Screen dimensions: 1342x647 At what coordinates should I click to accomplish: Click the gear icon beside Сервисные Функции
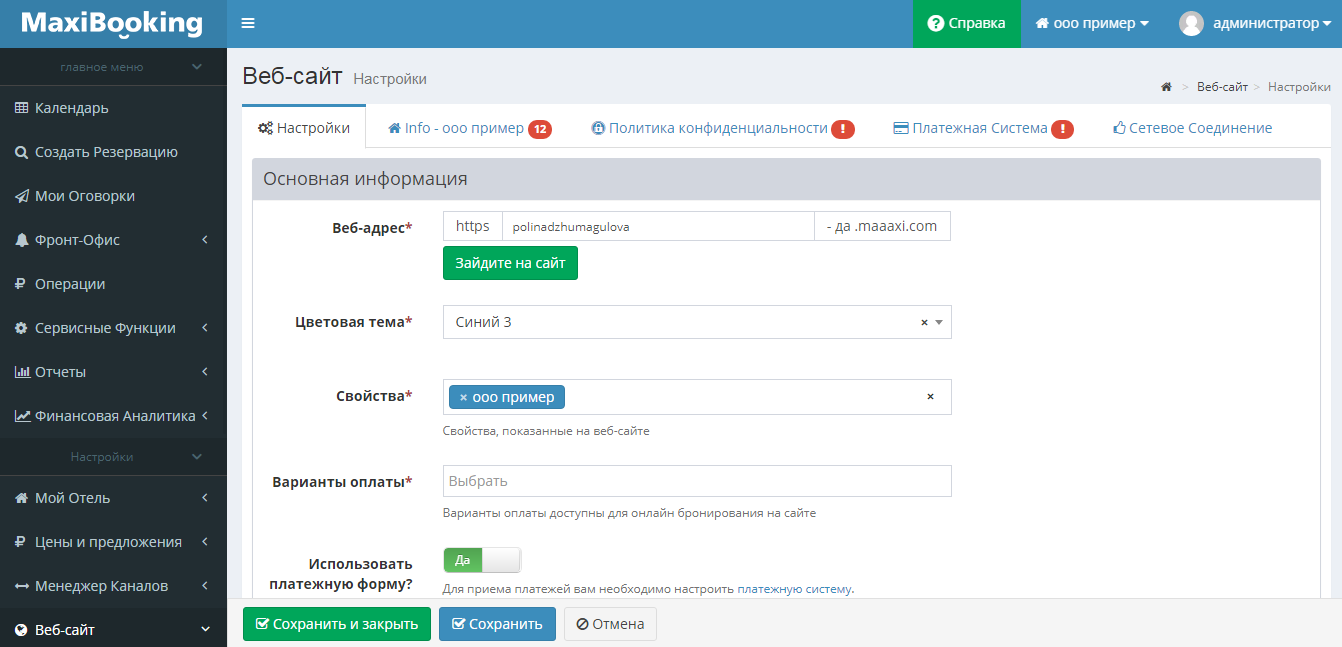pos(21,328)
